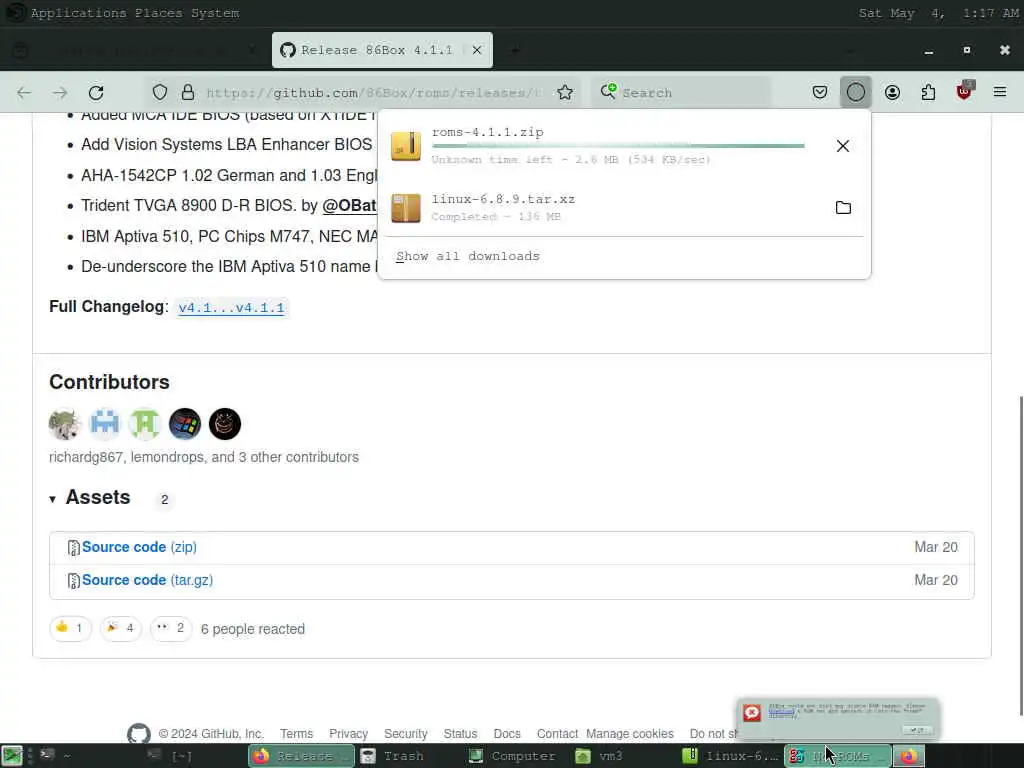Image resolution: width=1024 pixels, height=768 pixels.
Task: Open the v4.1...v4.1.1 changelog link
Action: point(231,308)
